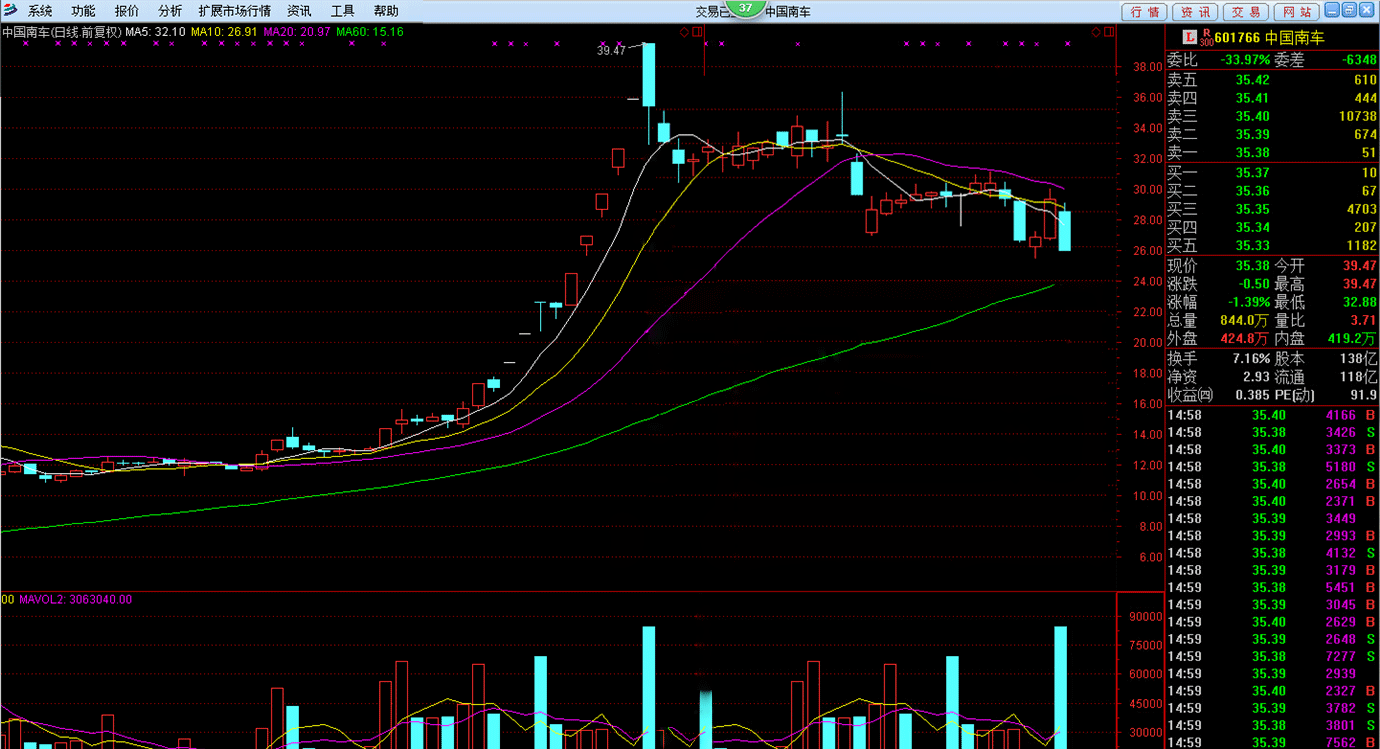Click the 总量 844.0万 value
This screenshot has width=1380, height=749.
point(1245,321)
